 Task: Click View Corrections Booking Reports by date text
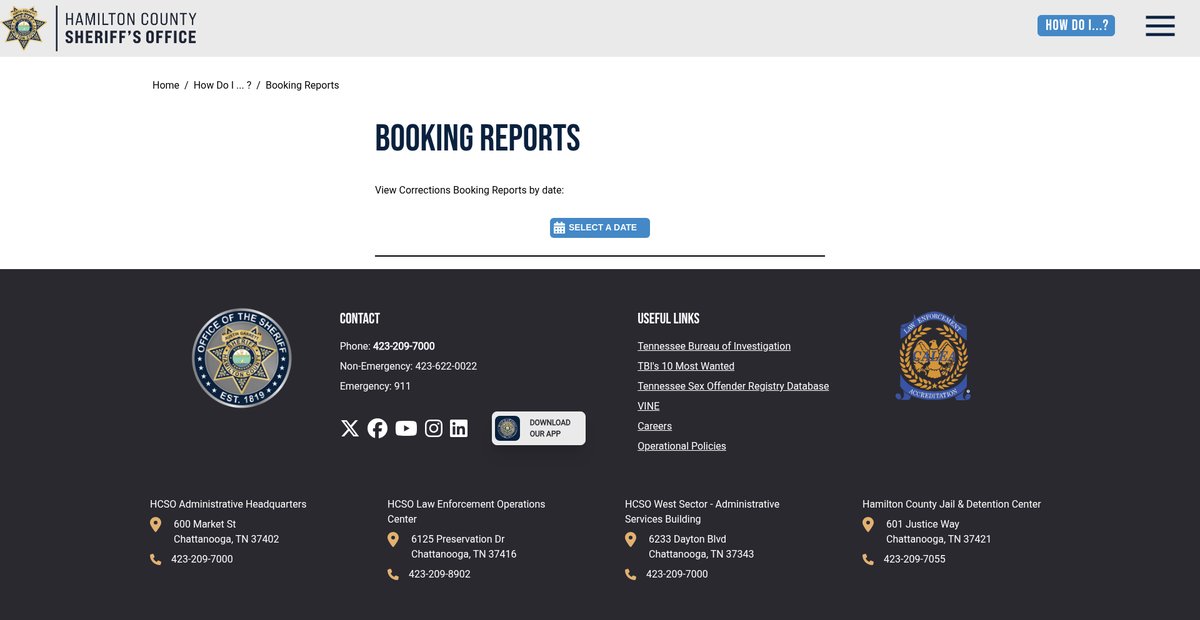click(x=470, y=190)
